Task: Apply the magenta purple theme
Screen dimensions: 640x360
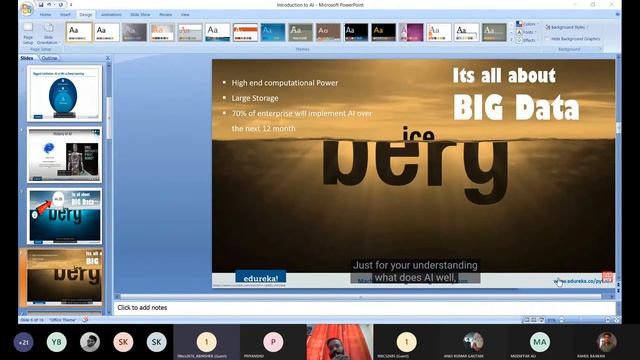Action: [x=411, y=32]
